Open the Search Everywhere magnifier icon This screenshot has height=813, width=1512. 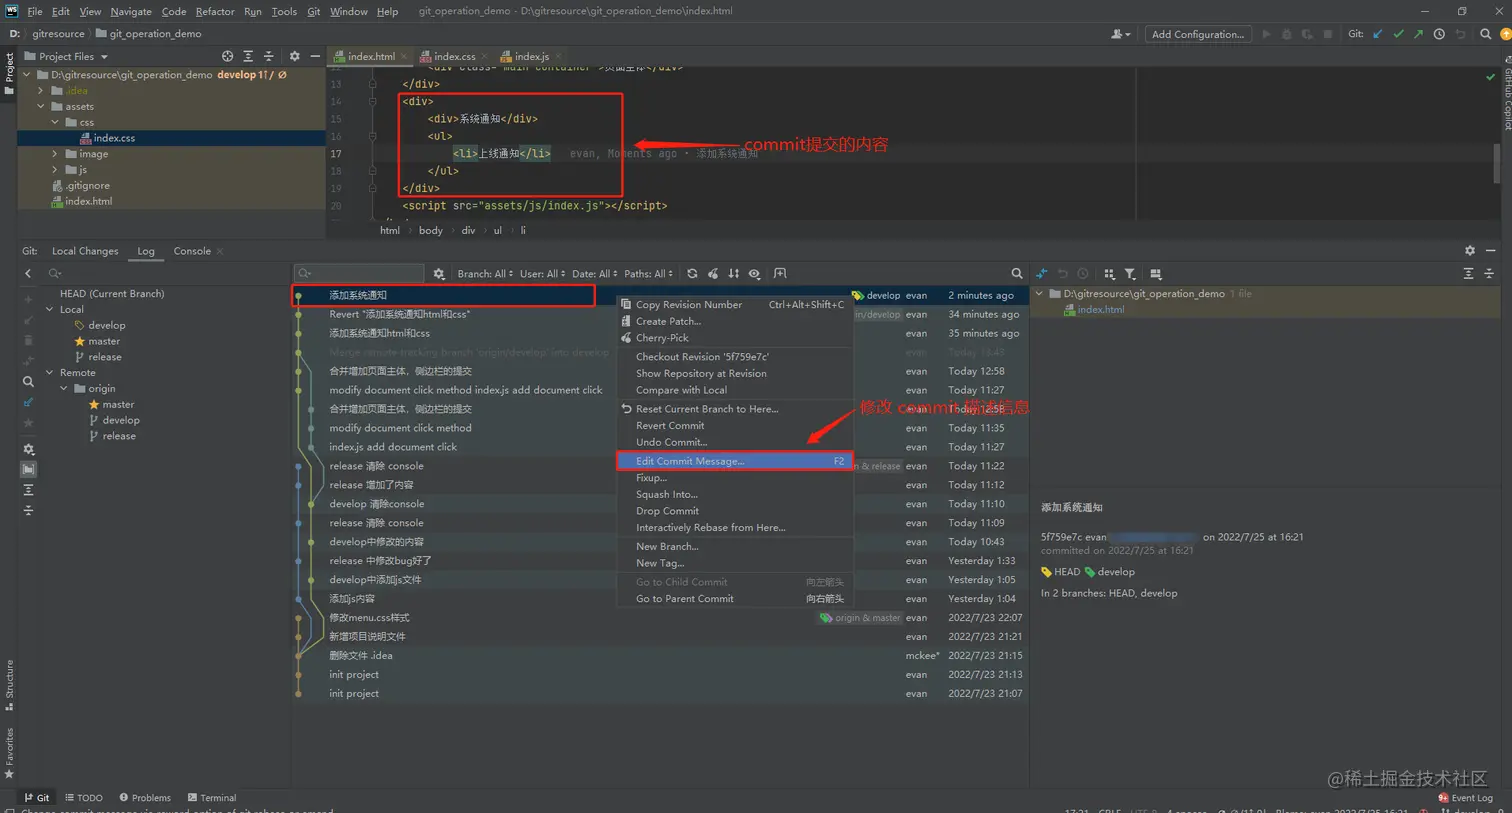pyautogui.click(x=1486, y=33)
